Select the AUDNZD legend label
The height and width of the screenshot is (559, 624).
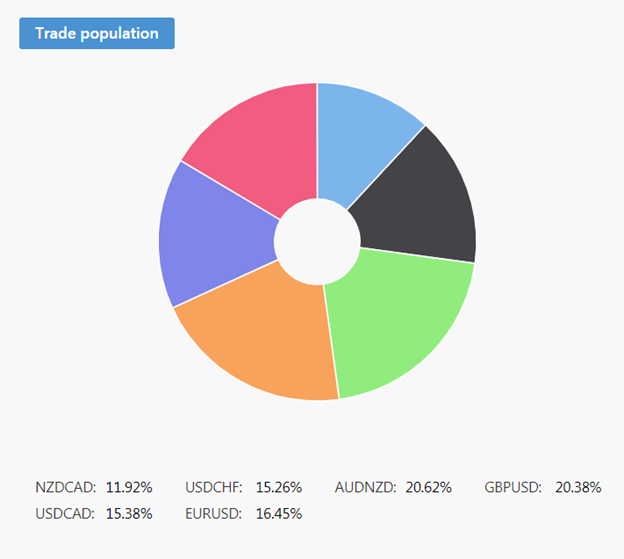(365, 488)
